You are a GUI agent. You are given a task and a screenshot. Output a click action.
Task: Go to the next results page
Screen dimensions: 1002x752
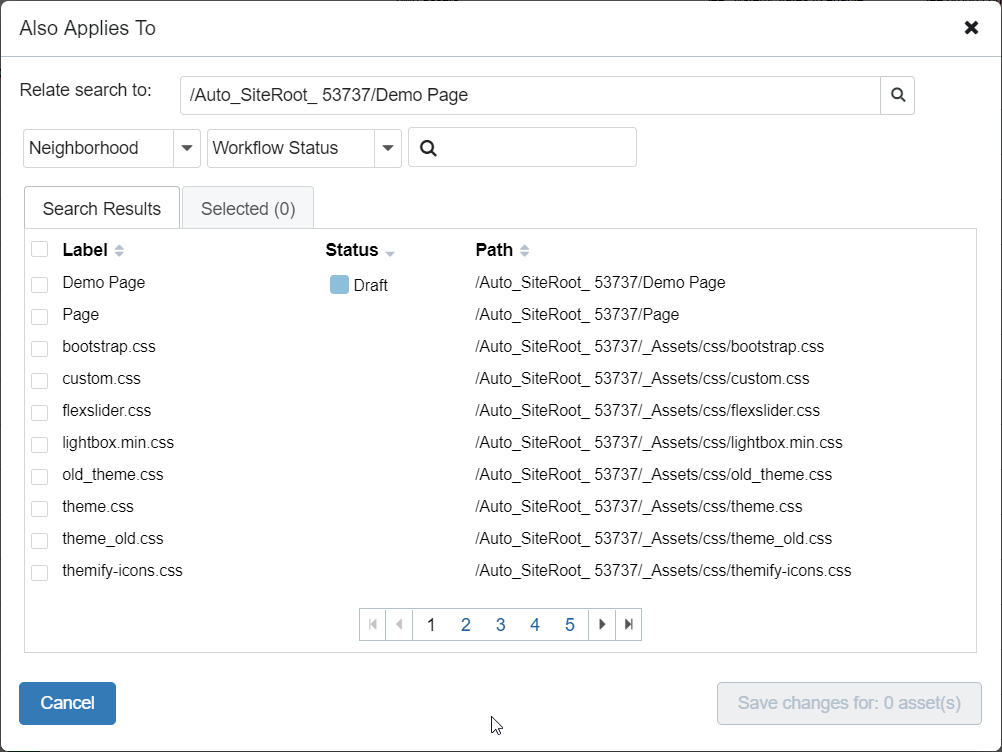(x=602, y=624)
